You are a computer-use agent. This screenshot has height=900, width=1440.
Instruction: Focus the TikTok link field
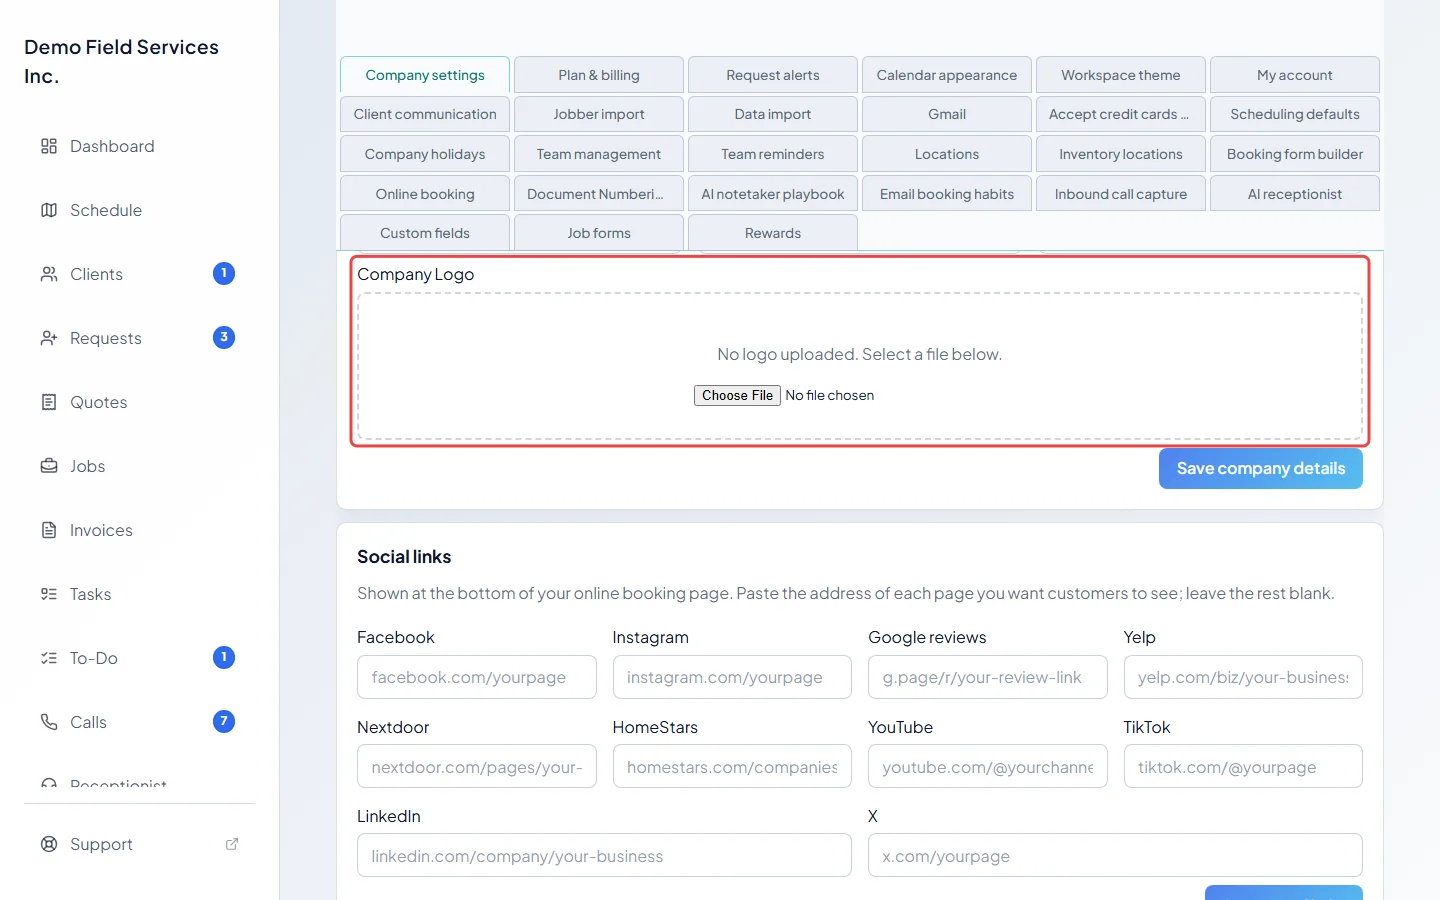(1243, 767)
